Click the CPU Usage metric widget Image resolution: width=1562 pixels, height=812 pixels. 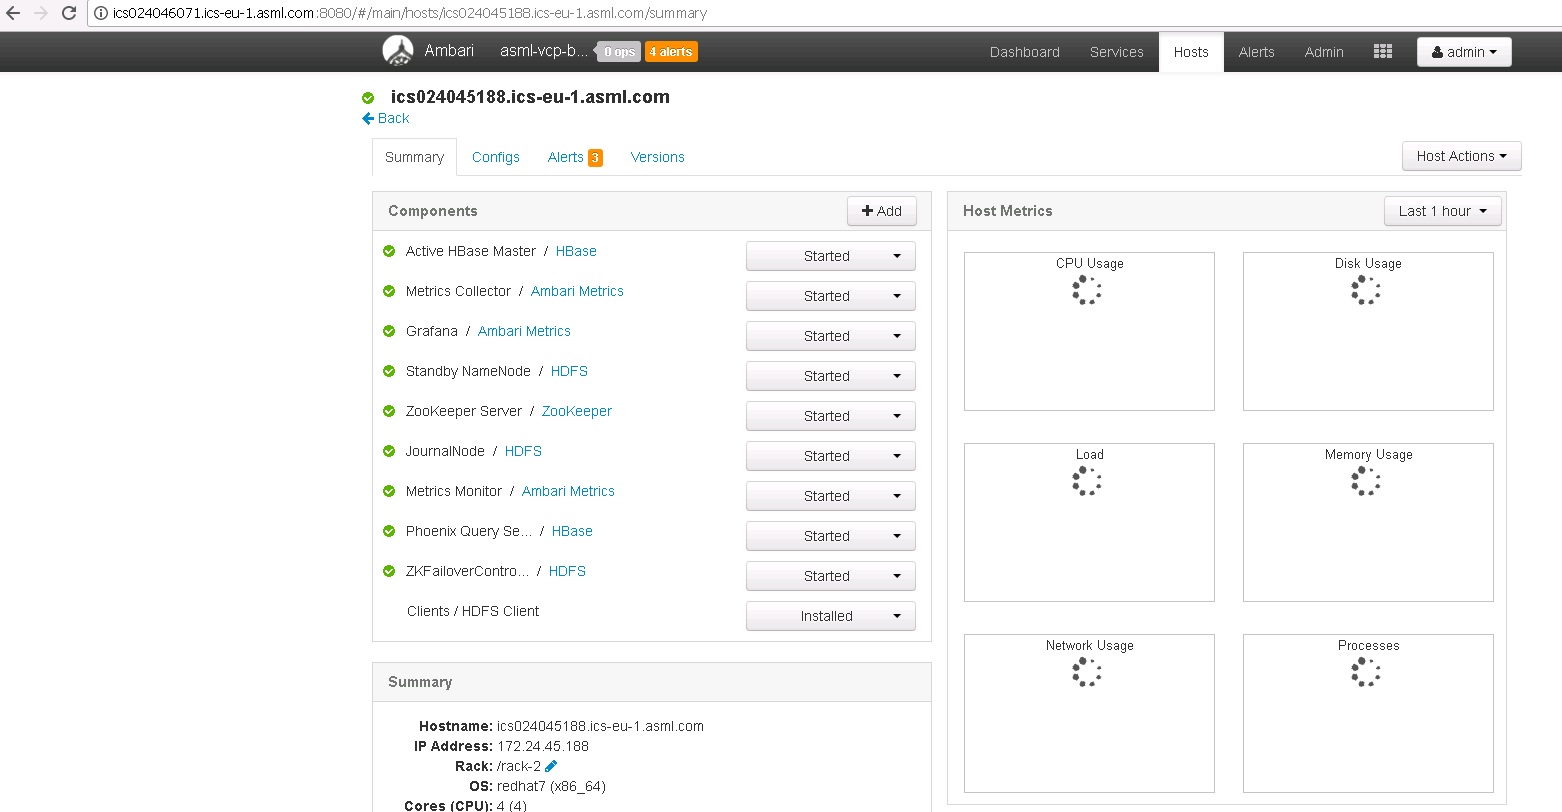[x=1089, y=331]
